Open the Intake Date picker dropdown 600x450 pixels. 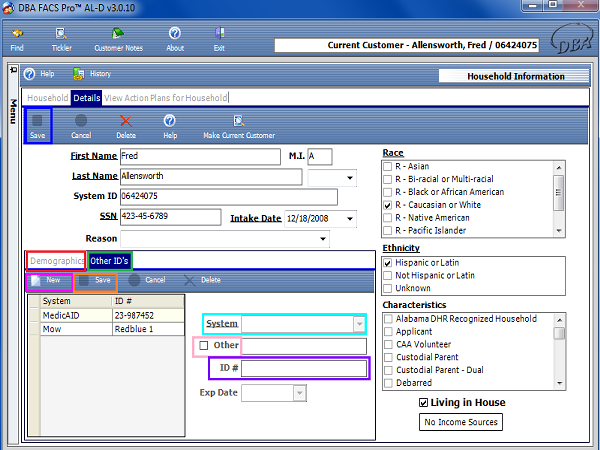[x=350, y=219]
